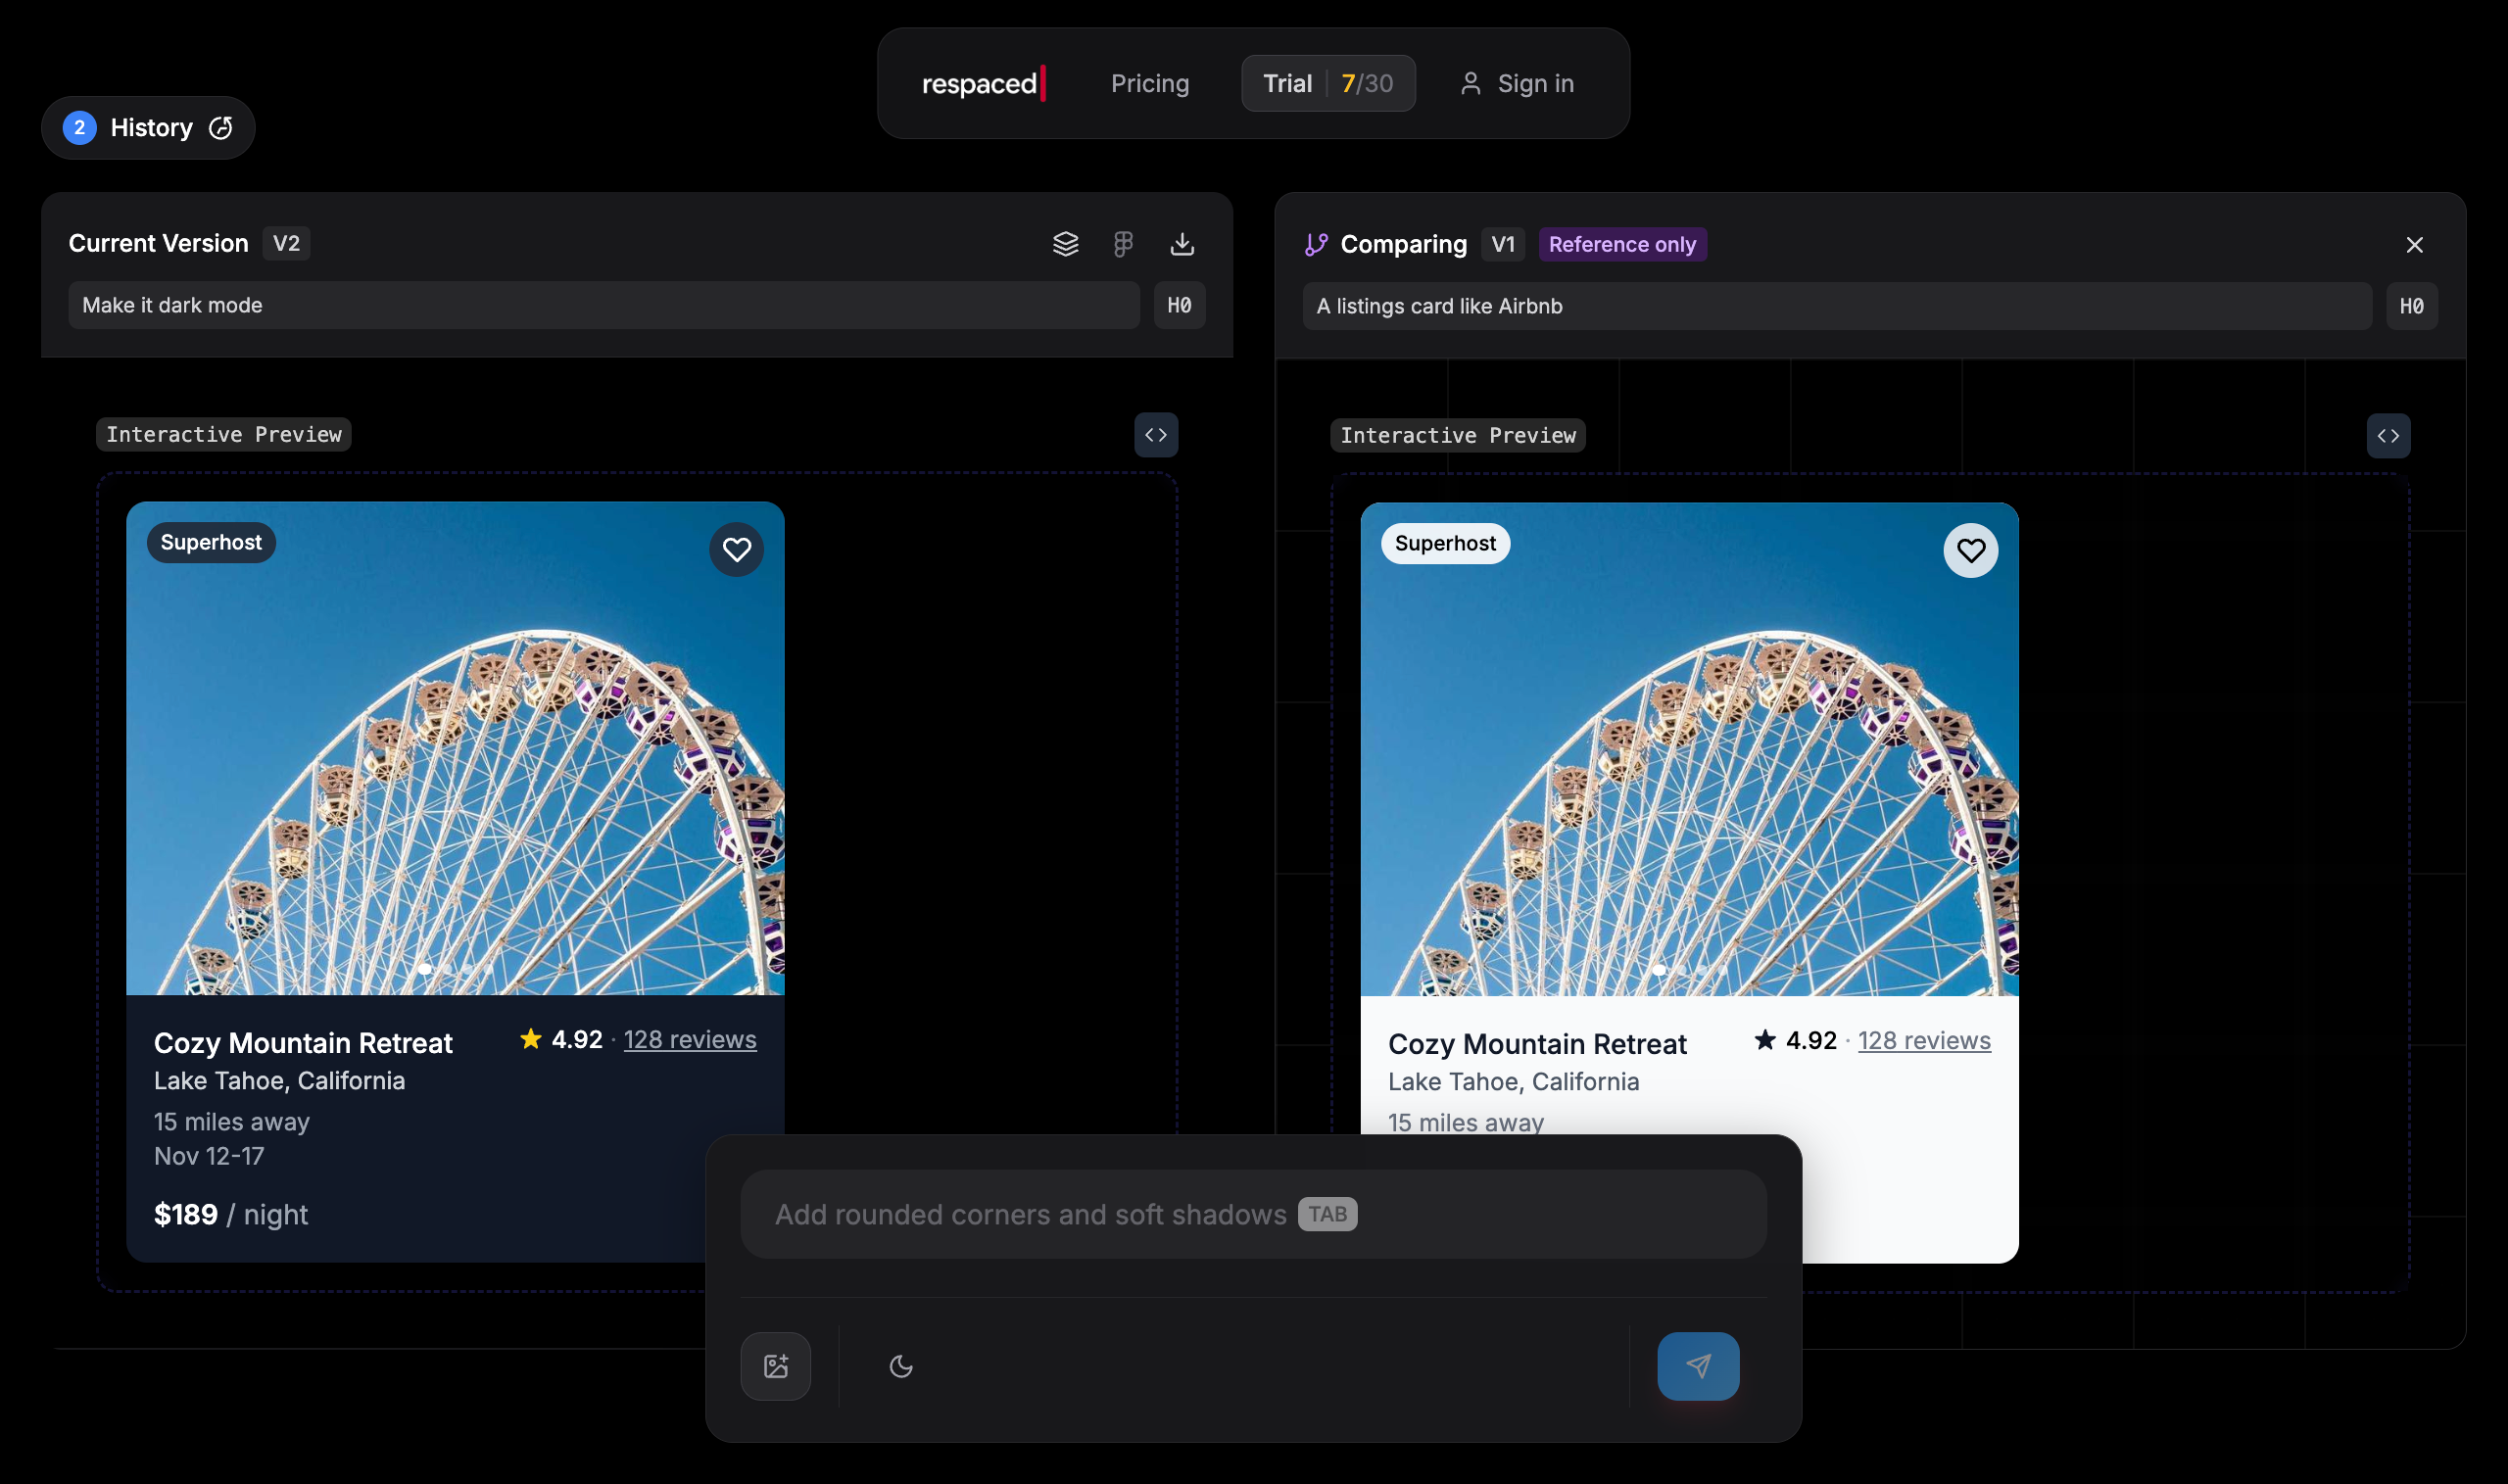Toggle dark mode moon icon in prompt box
The height and width of the screenshot is (1484, 2508).
tap(901, 1366)
